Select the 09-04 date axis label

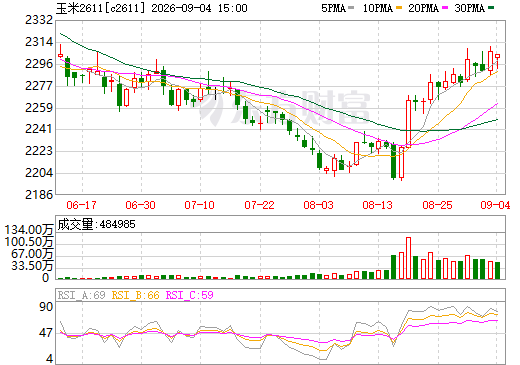click(x=495, y=205)
